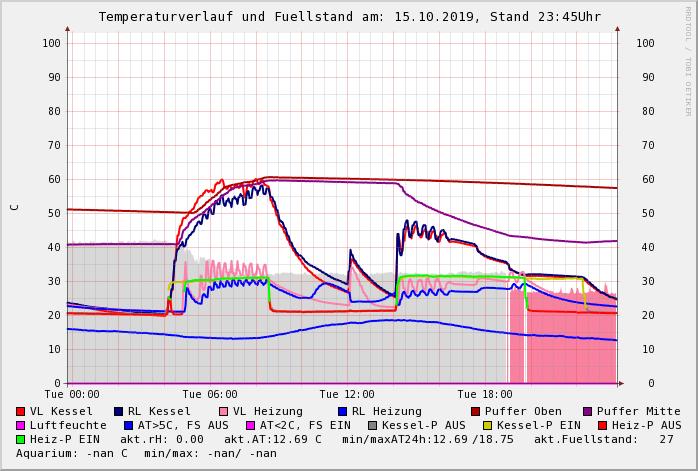Click the dark blue RL Kessel legend swatch
Screen dimensions: 698x471
click(119, 411)
